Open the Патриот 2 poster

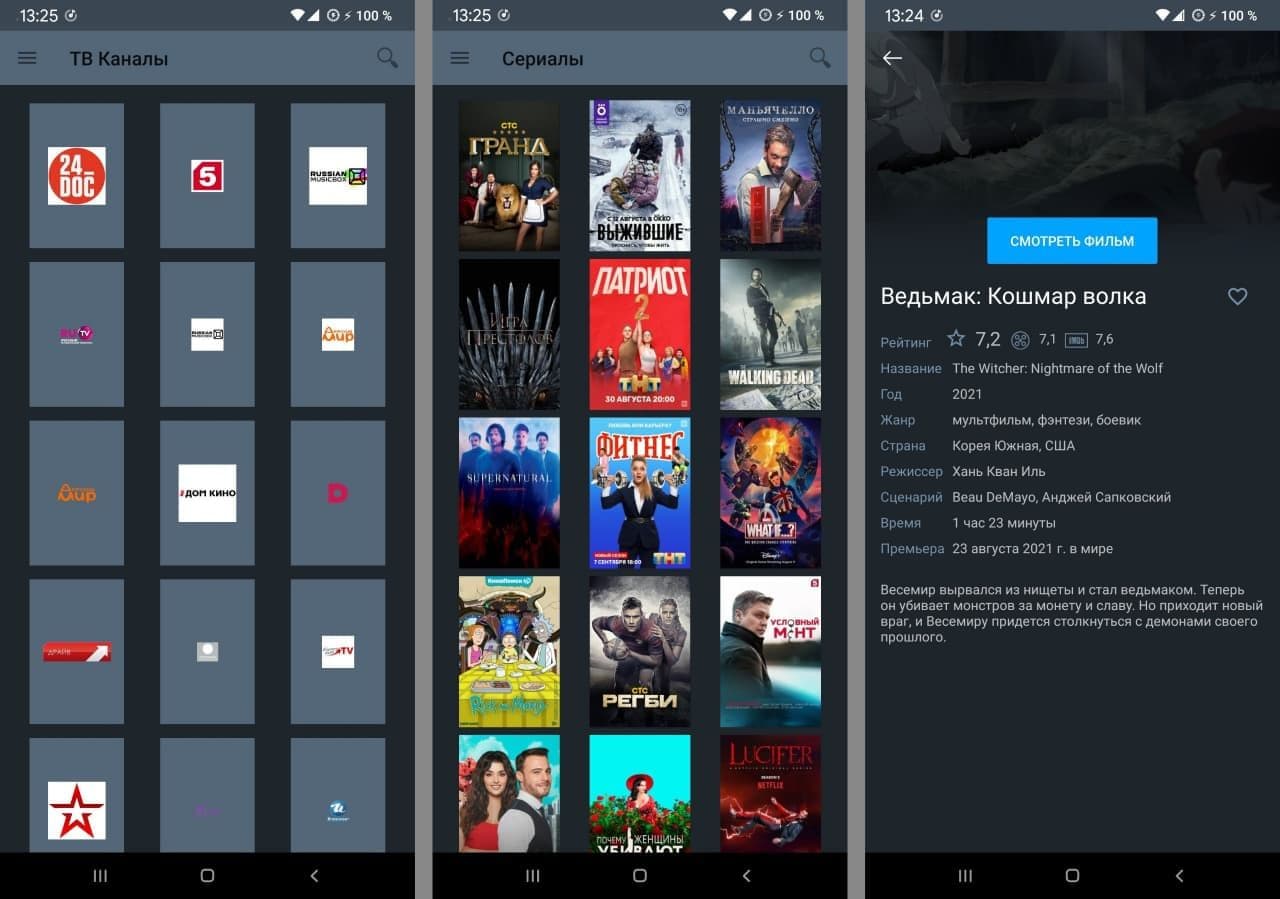coord(640,334)
